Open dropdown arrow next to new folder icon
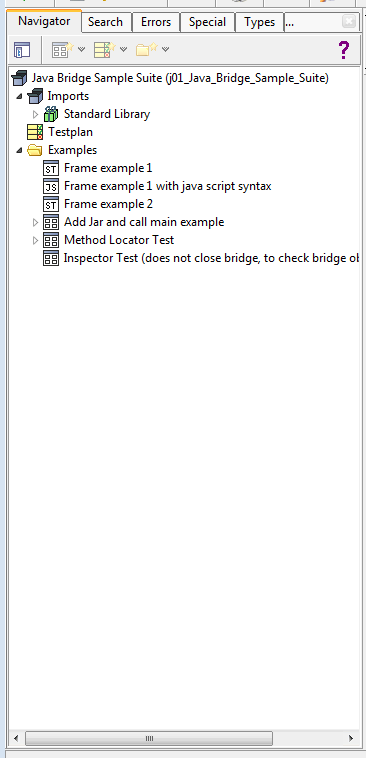 (x=166, y=49)
